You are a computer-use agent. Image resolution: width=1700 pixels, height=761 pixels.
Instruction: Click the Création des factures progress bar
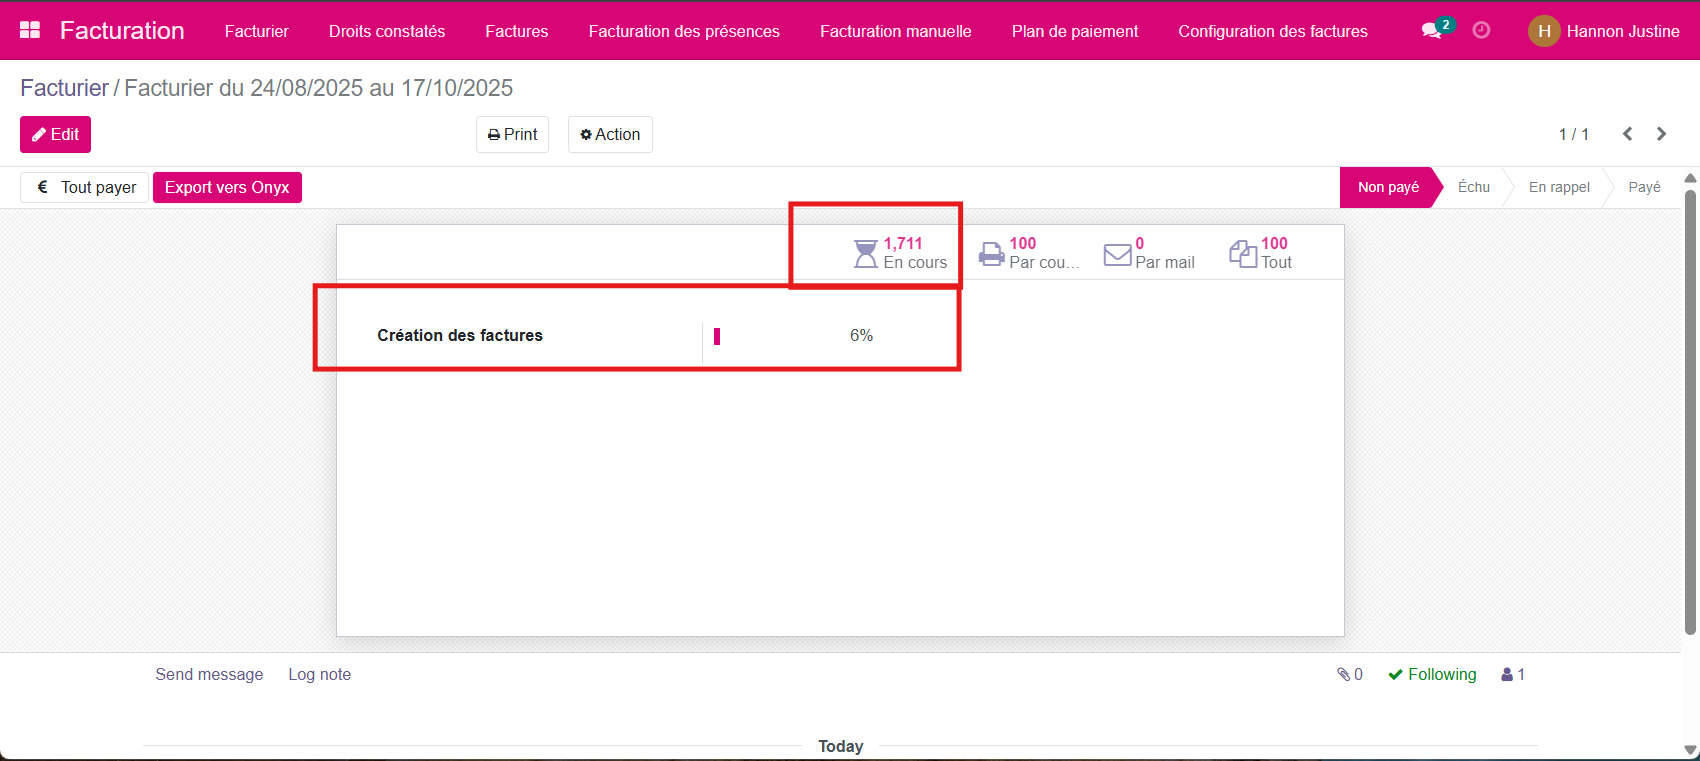click(717, 336)
